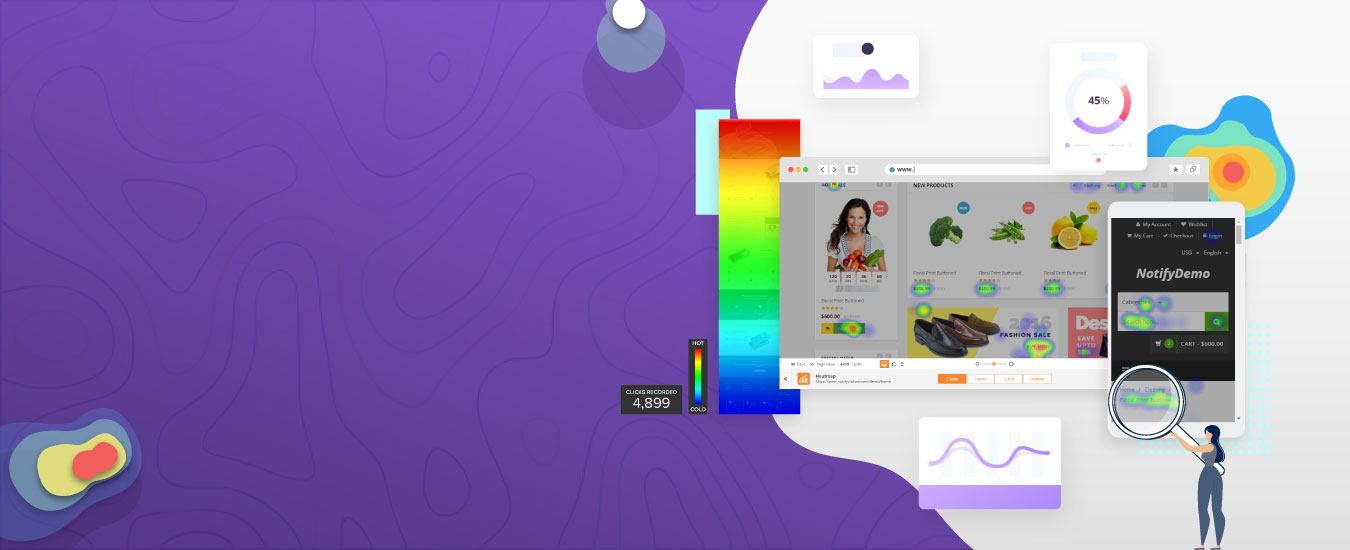The width and height of the screenshot is (1350, 550).
Task: Select the desktop device view icon
Action: tap(884, 364)
